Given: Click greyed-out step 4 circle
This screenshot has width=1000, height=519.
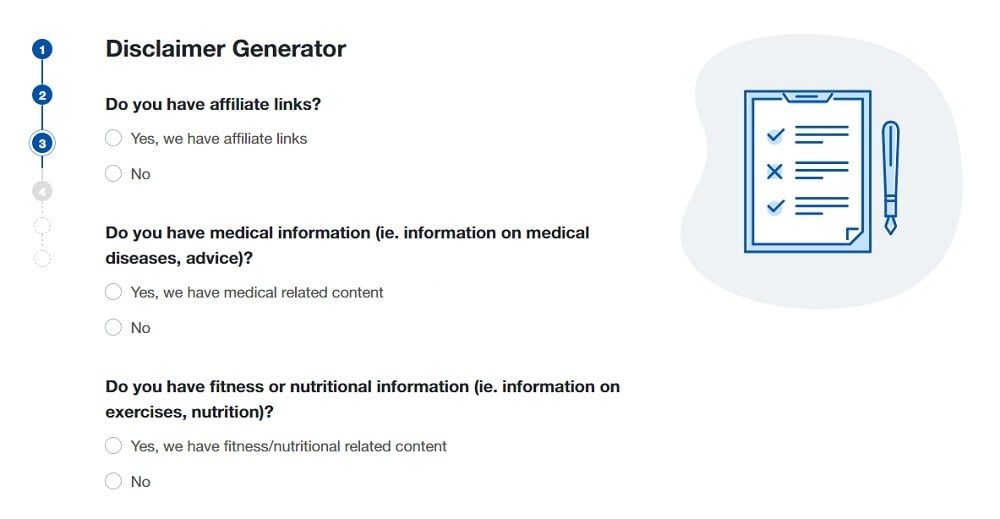Looking at the screenshot, I should point(42,191).
